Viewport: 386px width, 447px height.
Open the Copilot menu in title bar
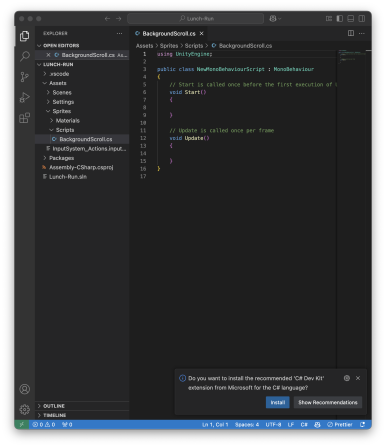(x=275, y=19)
